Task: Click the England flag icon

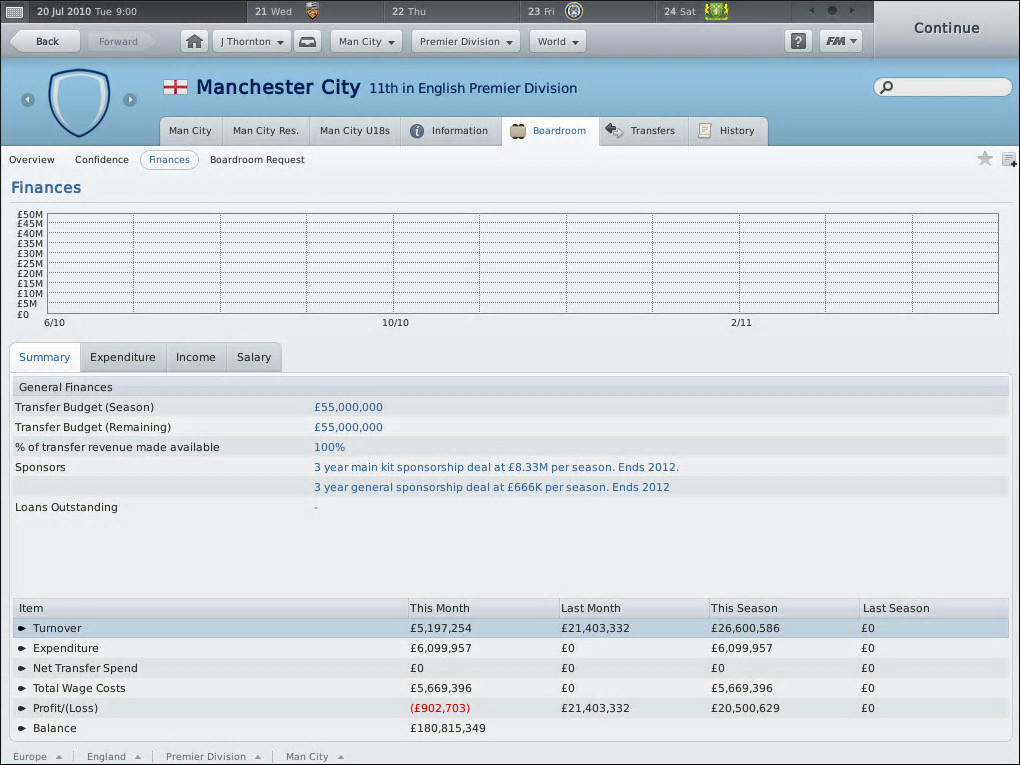Action: coord(176,87)
